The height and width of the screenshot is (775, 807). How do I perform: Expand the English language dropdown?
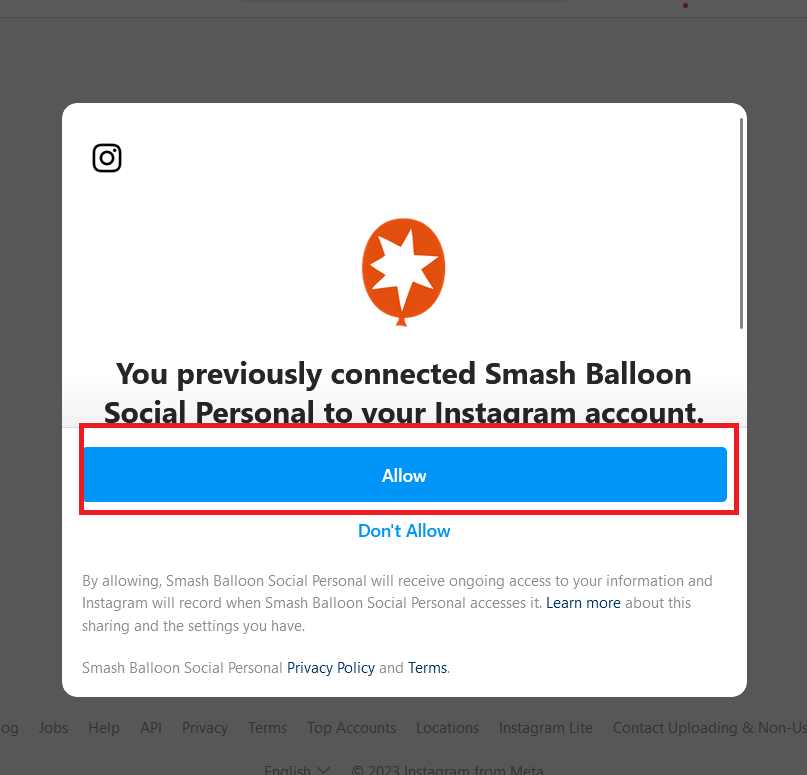[x=297, y=769]
